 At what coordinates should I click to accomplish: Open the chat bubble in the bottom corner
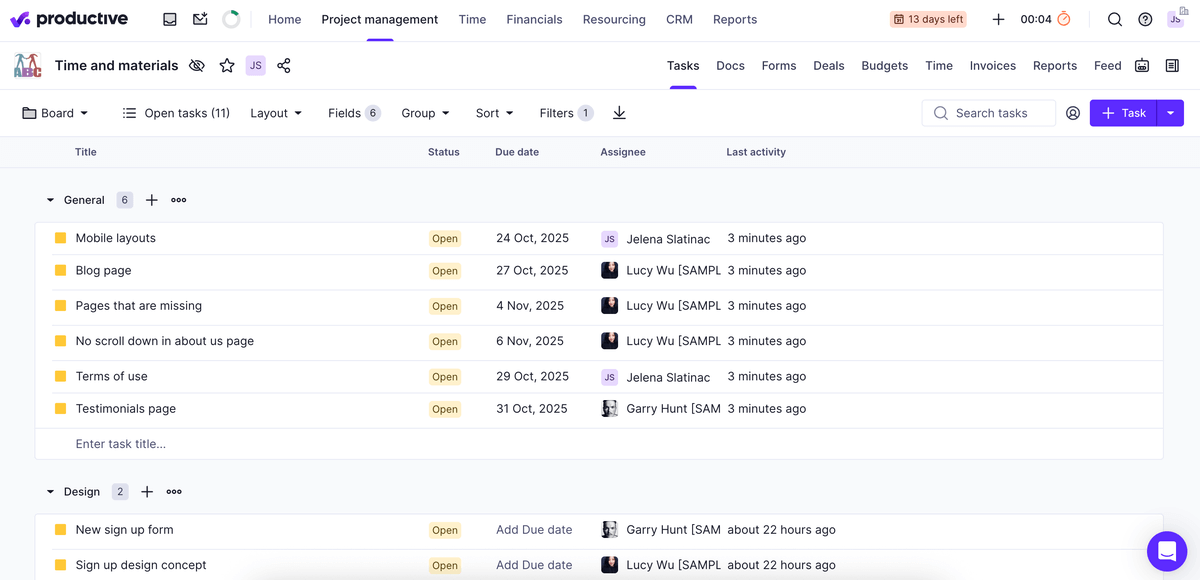[1167, 551]
